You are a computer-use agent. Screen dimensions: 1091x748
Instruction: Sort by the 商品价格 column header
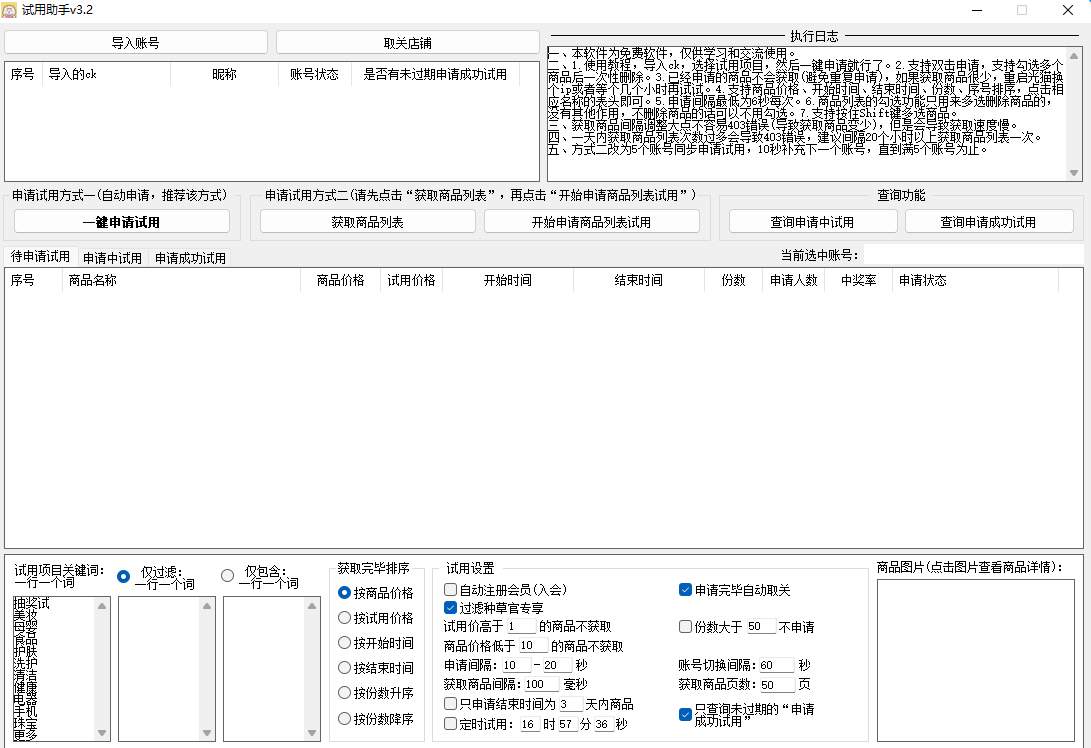(x=340, y=281)
